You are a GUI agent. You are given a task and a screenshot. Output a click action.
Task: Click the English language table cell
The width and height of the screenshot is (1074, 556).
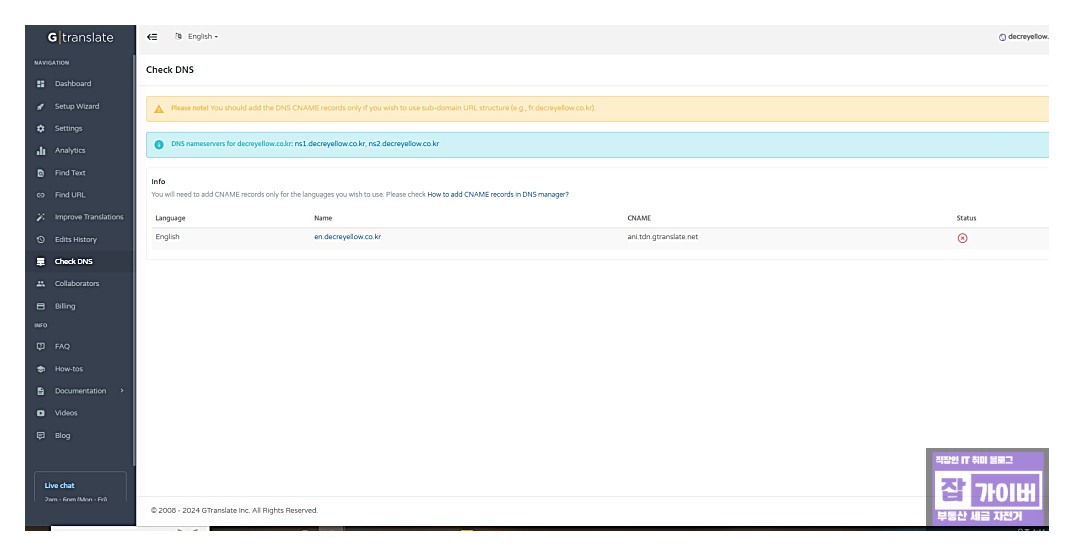[x=167, y=237]
